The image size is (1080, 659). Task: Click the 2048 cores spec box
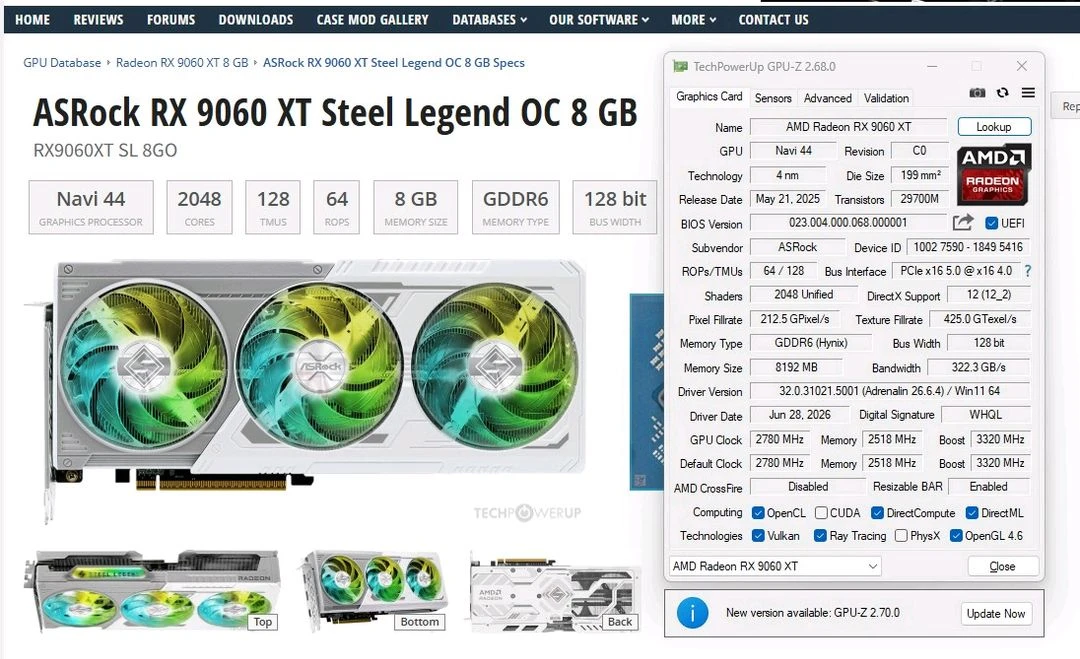click(199, 207)
